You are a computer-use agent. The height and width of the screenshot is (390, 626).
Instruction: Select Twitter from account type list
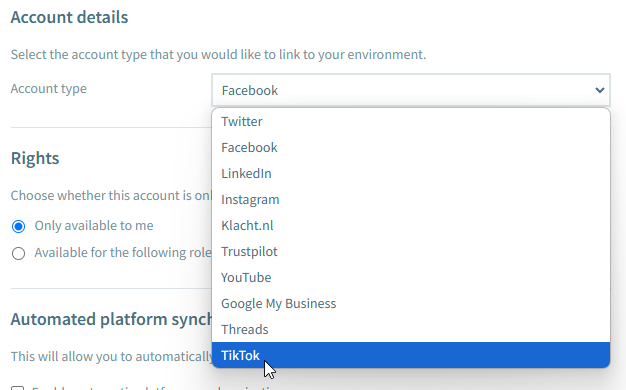coord(411,121)
